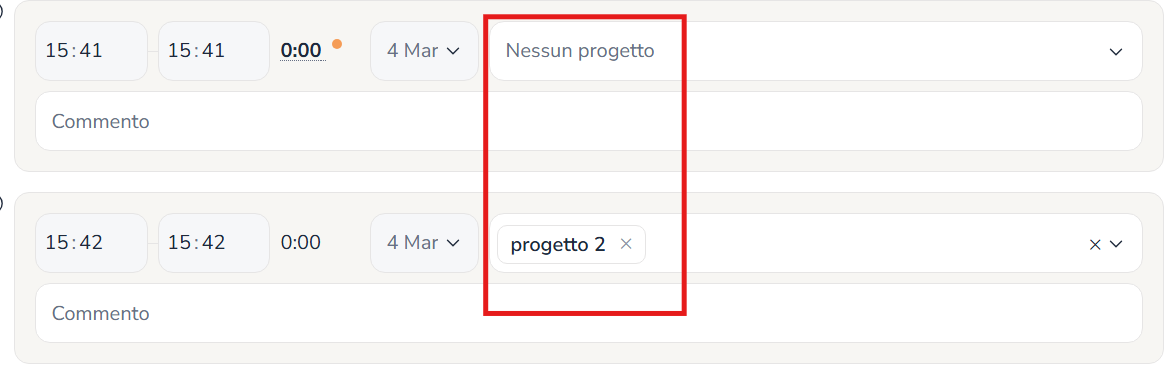Screen dimensions: 1172x372
Task: Click the underlined 0:00 duration
Action: pos(301,51)
